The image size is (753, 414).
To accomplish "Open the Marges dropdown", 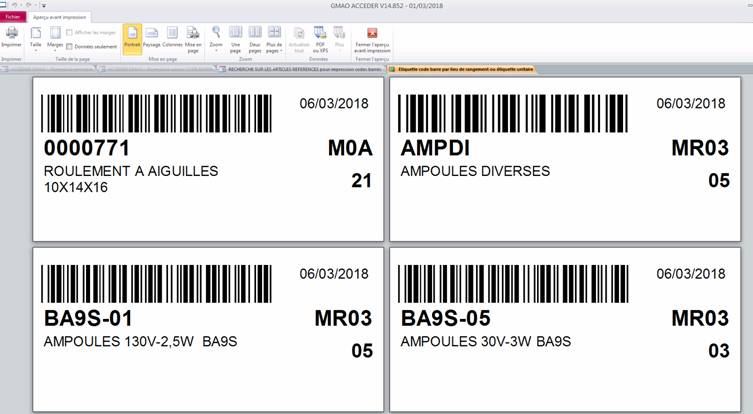I will click(55, 38).
